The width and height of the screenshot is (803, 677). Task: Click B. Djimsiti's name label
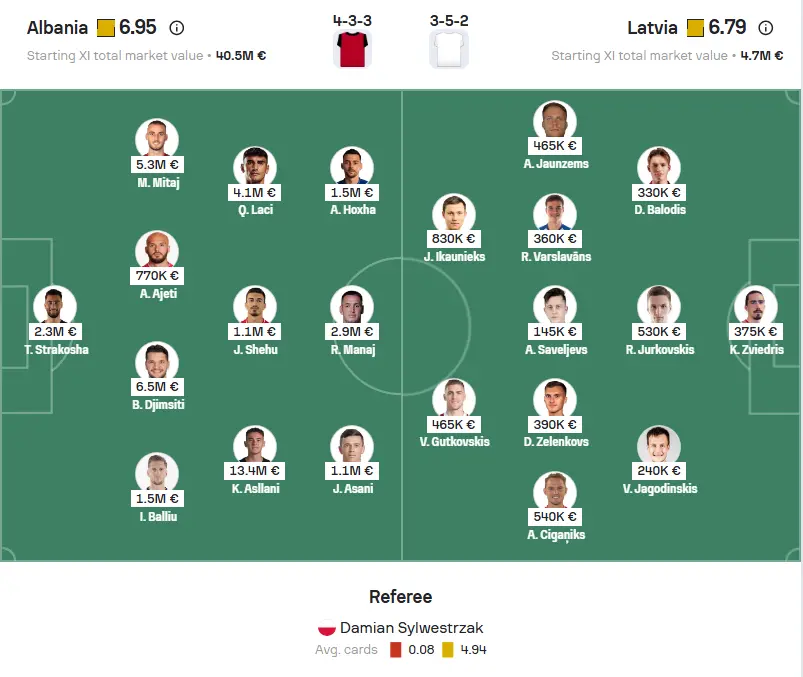point(158,405)
